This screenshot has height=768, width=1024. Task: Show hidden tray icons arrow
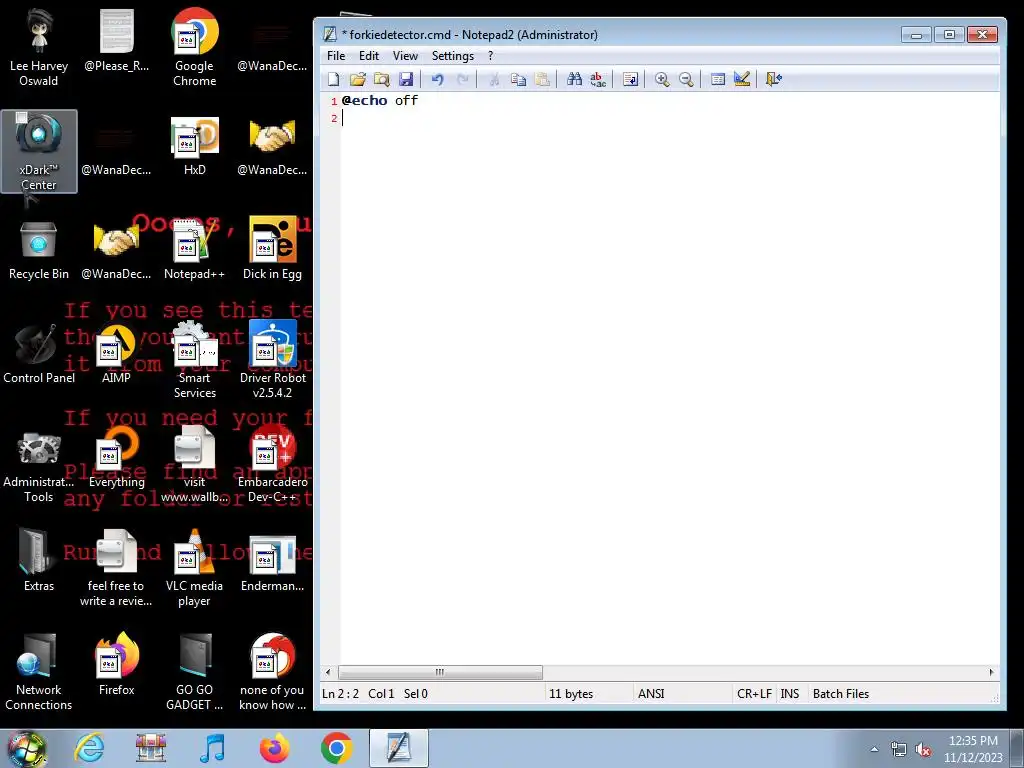(874, 750)
